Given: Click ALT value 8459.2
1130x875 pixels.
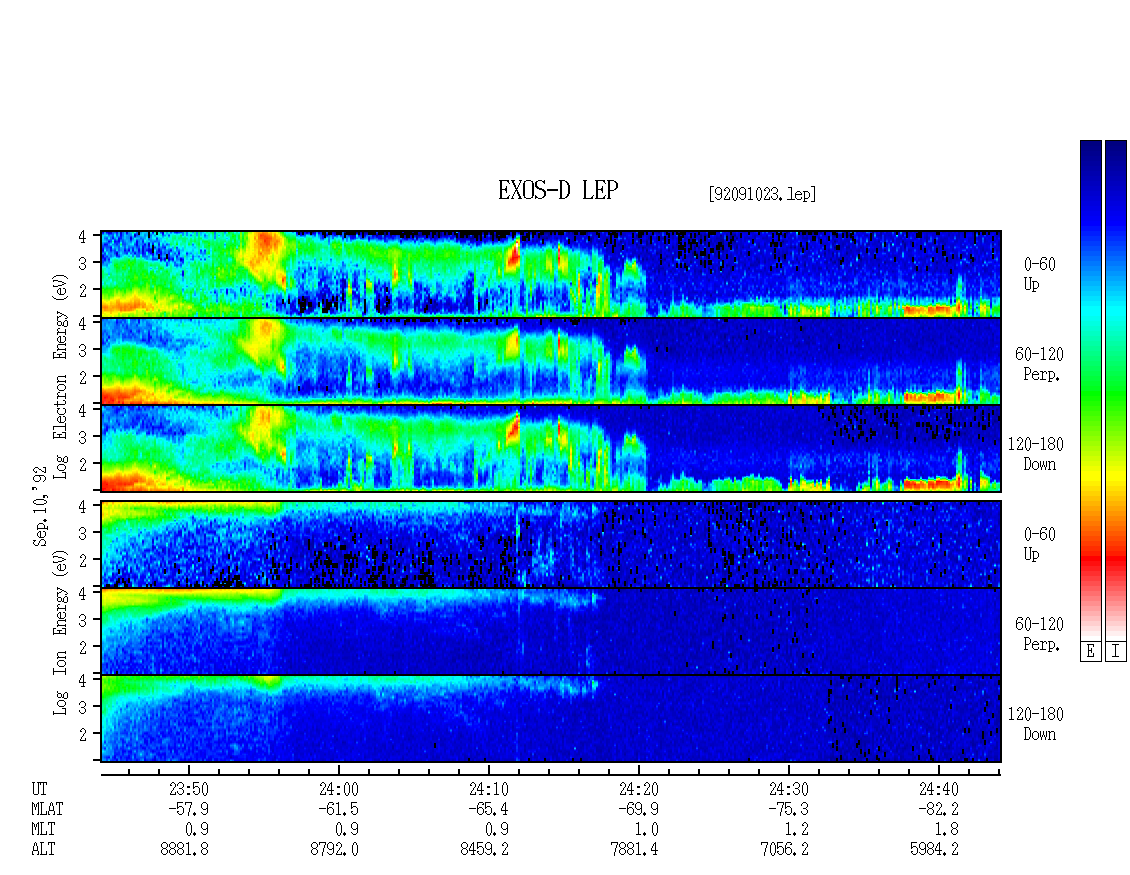Looking at the screenshot, I should [484, 850].
